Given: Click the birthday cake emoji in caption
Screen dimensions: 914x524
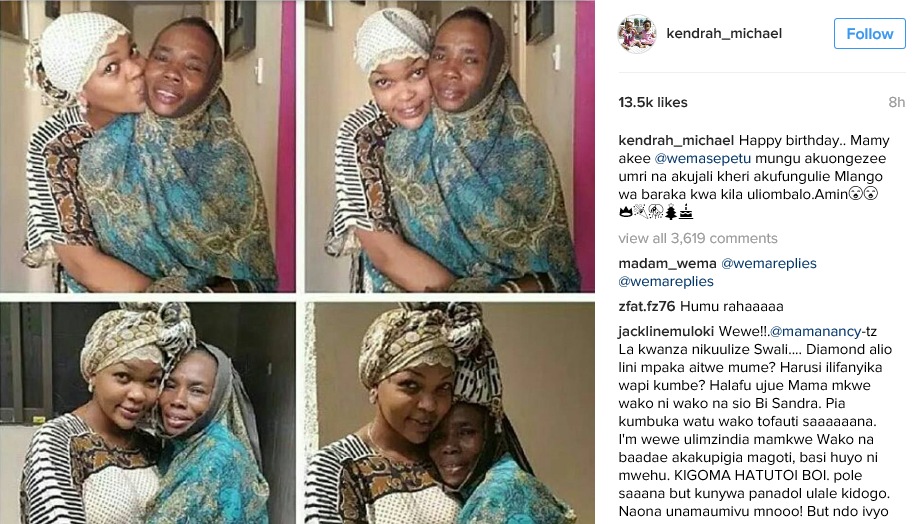Looking at the screenshot, I should [686, 212].
